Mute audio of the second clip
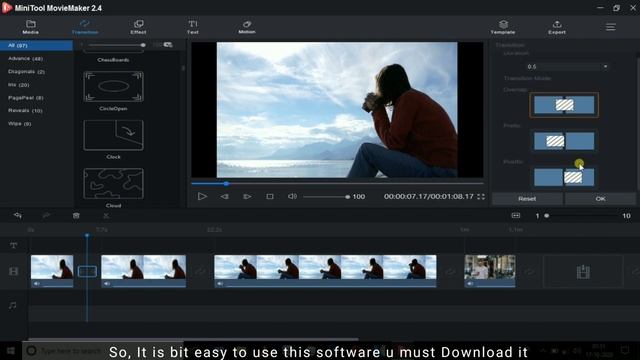 (107, 283)
